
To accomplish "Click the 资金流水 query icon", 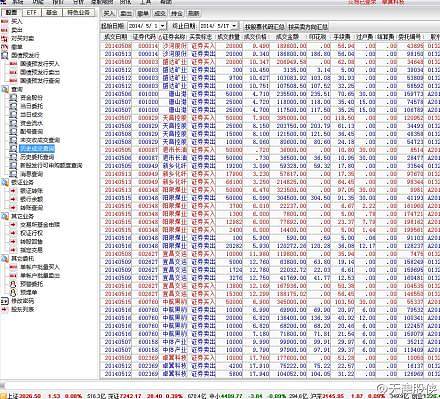I will (13, 123).
